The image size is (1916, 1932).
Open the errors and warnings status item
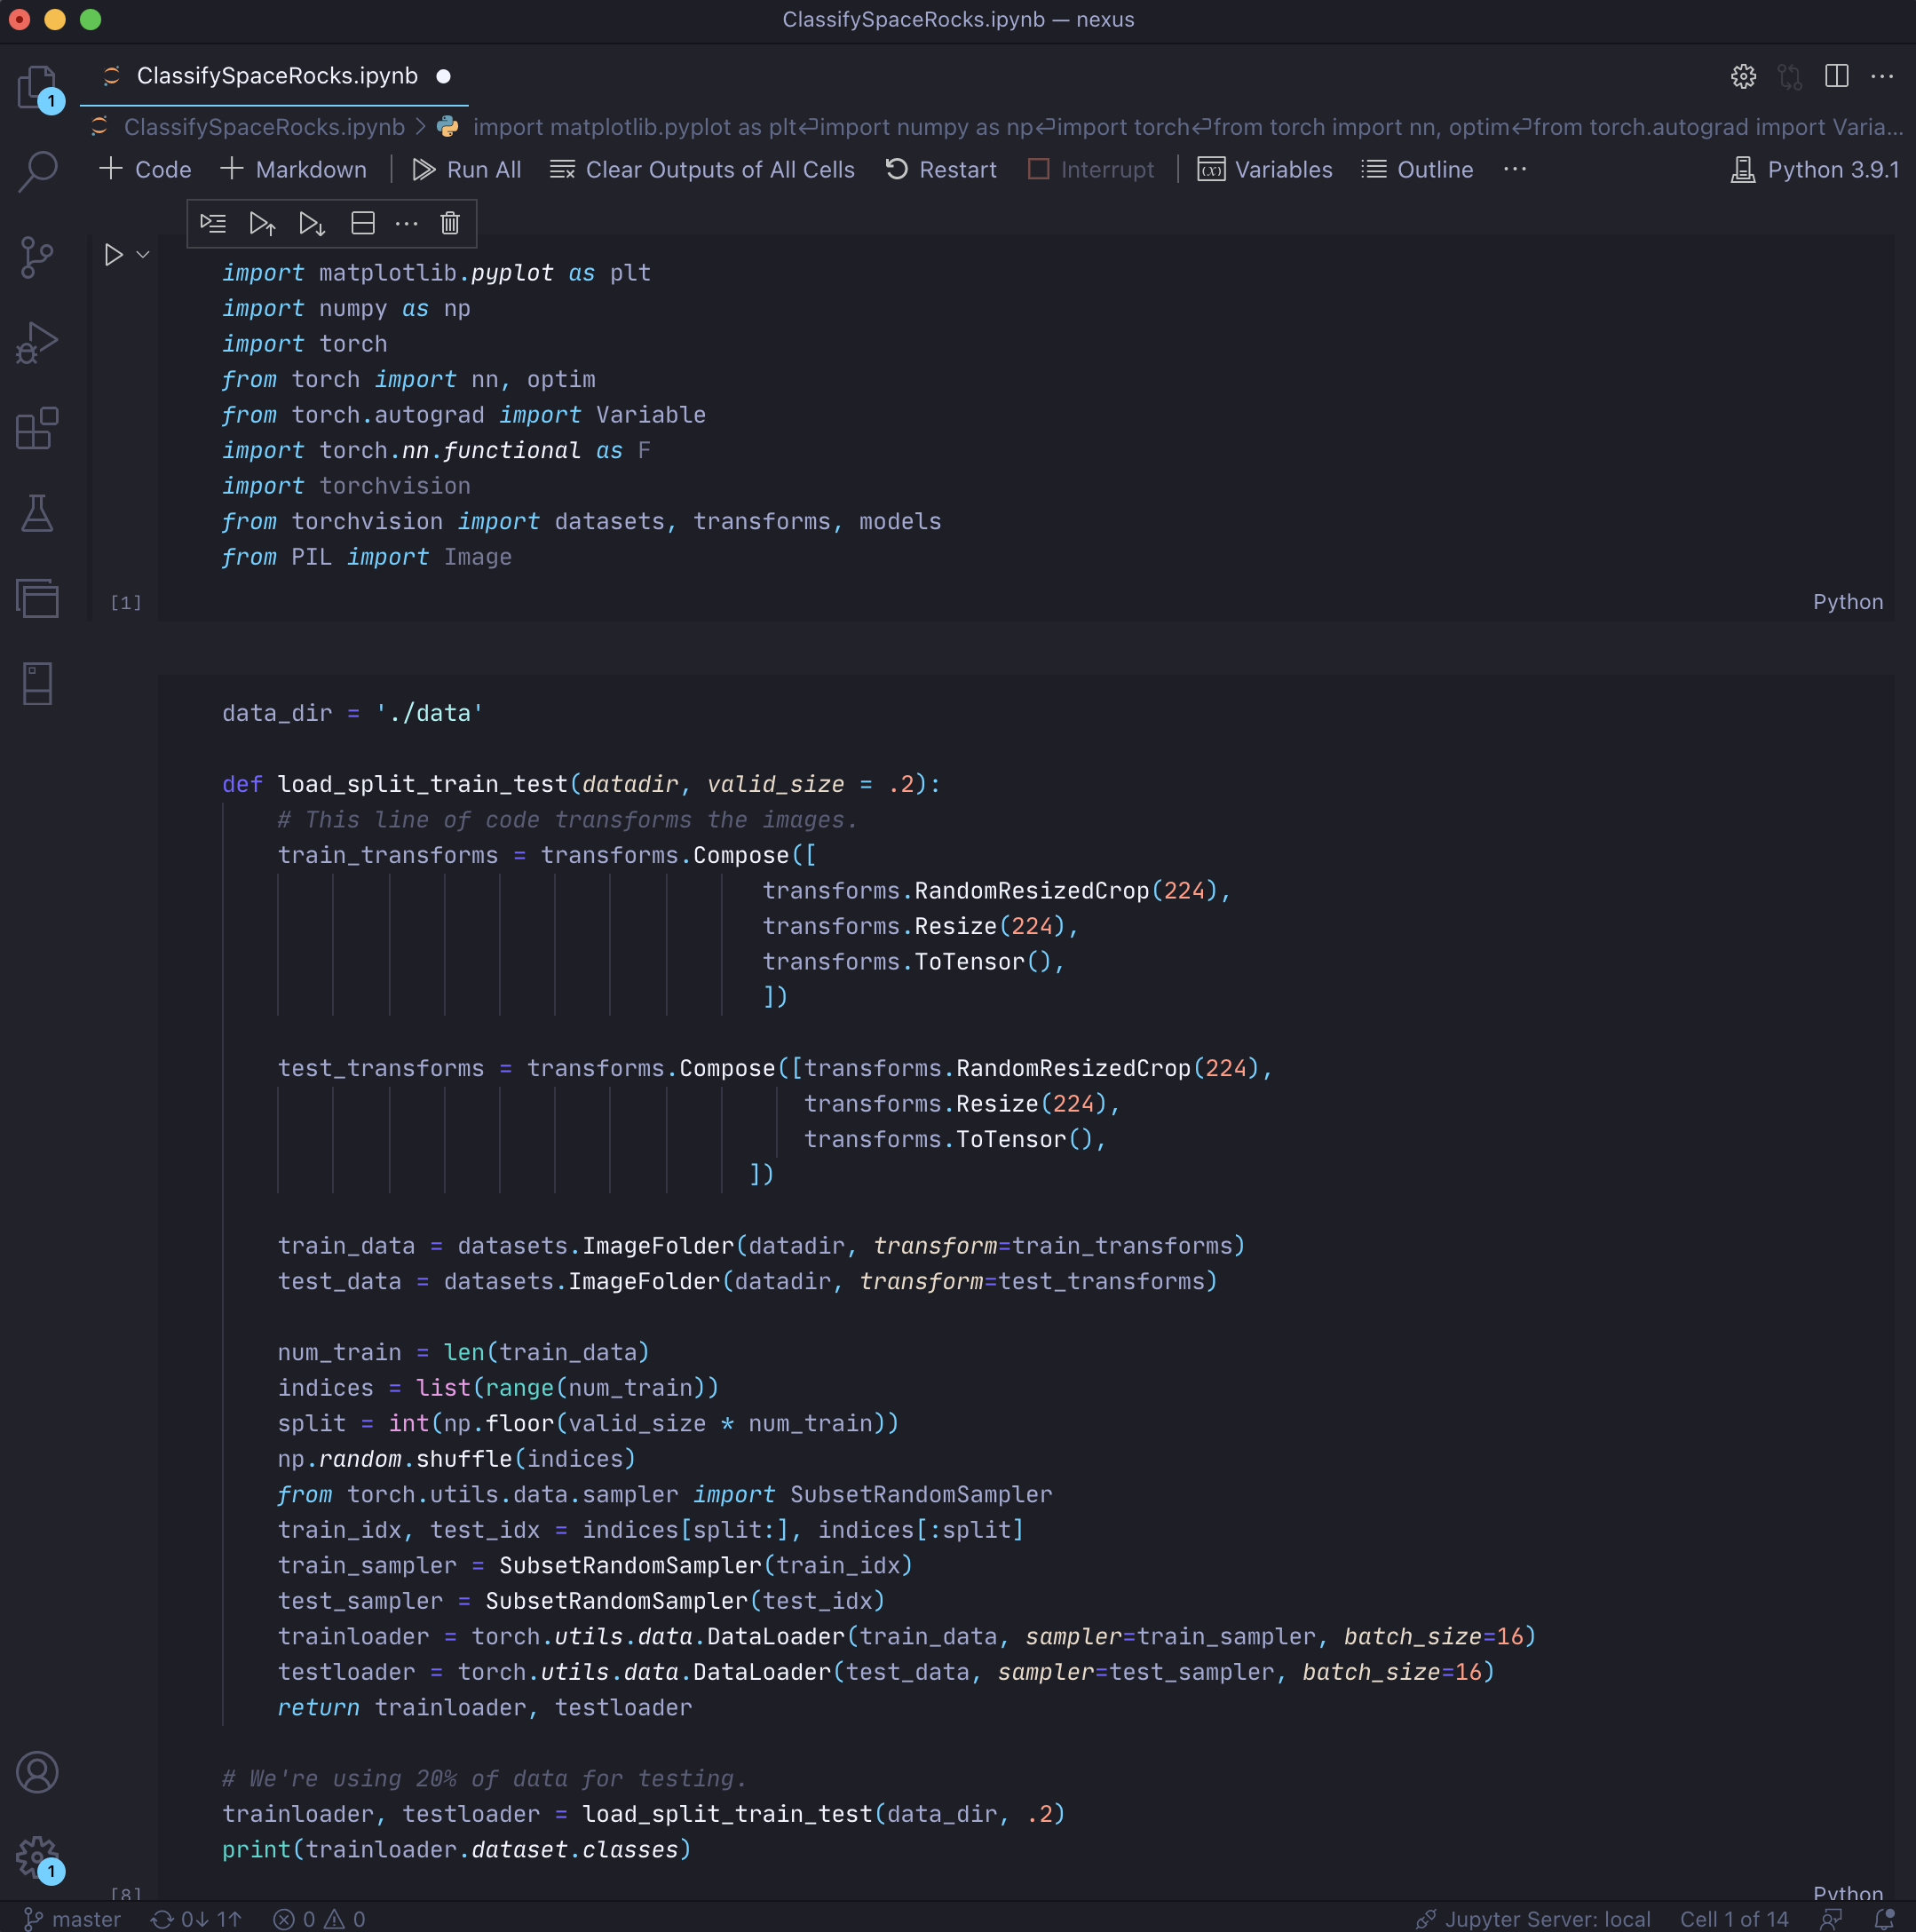319,1918
